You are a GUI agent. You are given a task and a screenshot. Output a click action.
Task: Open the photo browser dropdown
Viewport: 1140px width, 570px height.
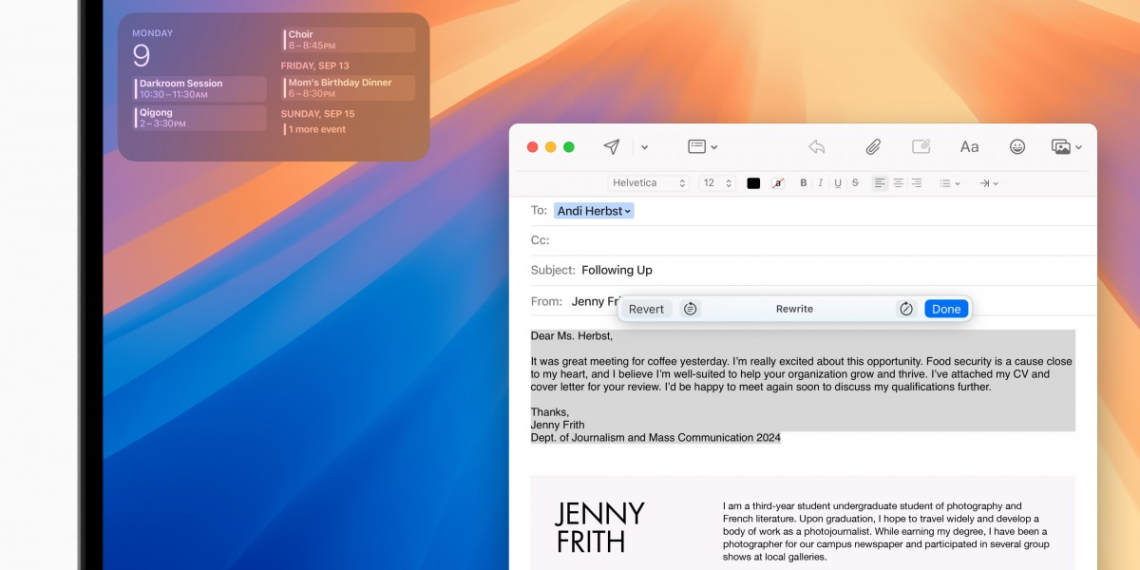click(1066, 147)
